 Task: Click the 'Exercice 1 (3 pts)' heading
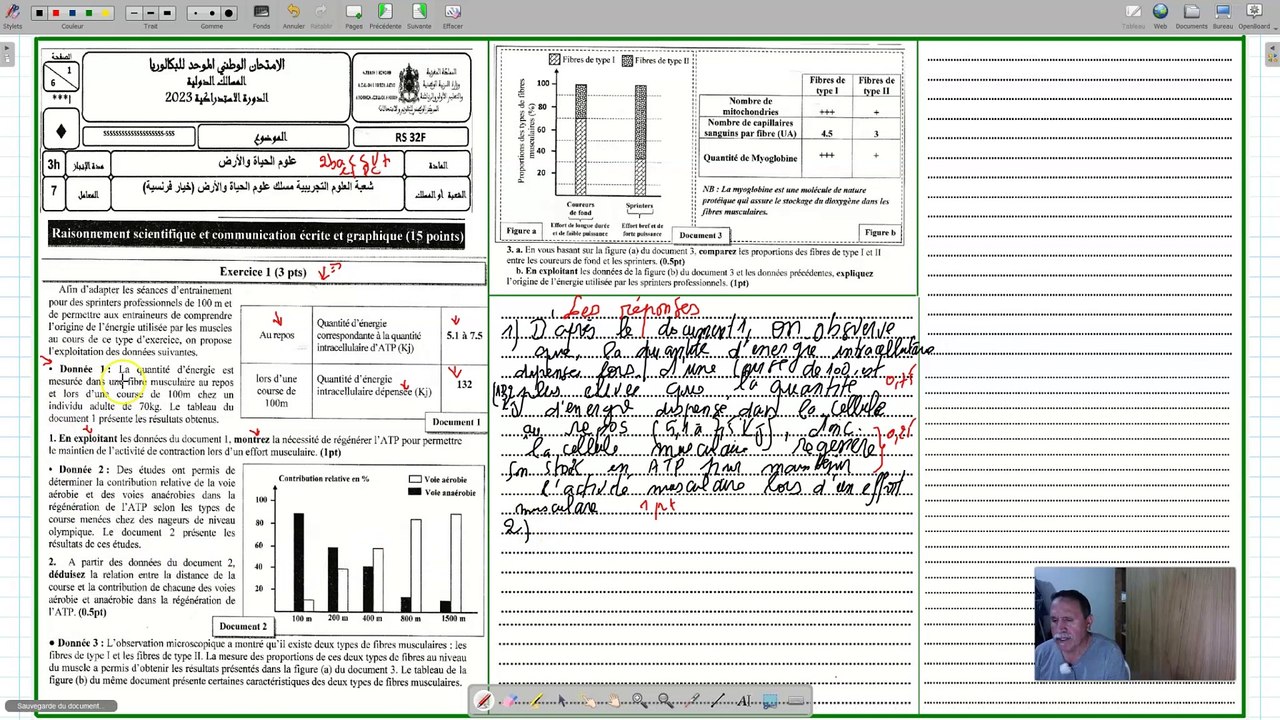[x=263, y=272]
